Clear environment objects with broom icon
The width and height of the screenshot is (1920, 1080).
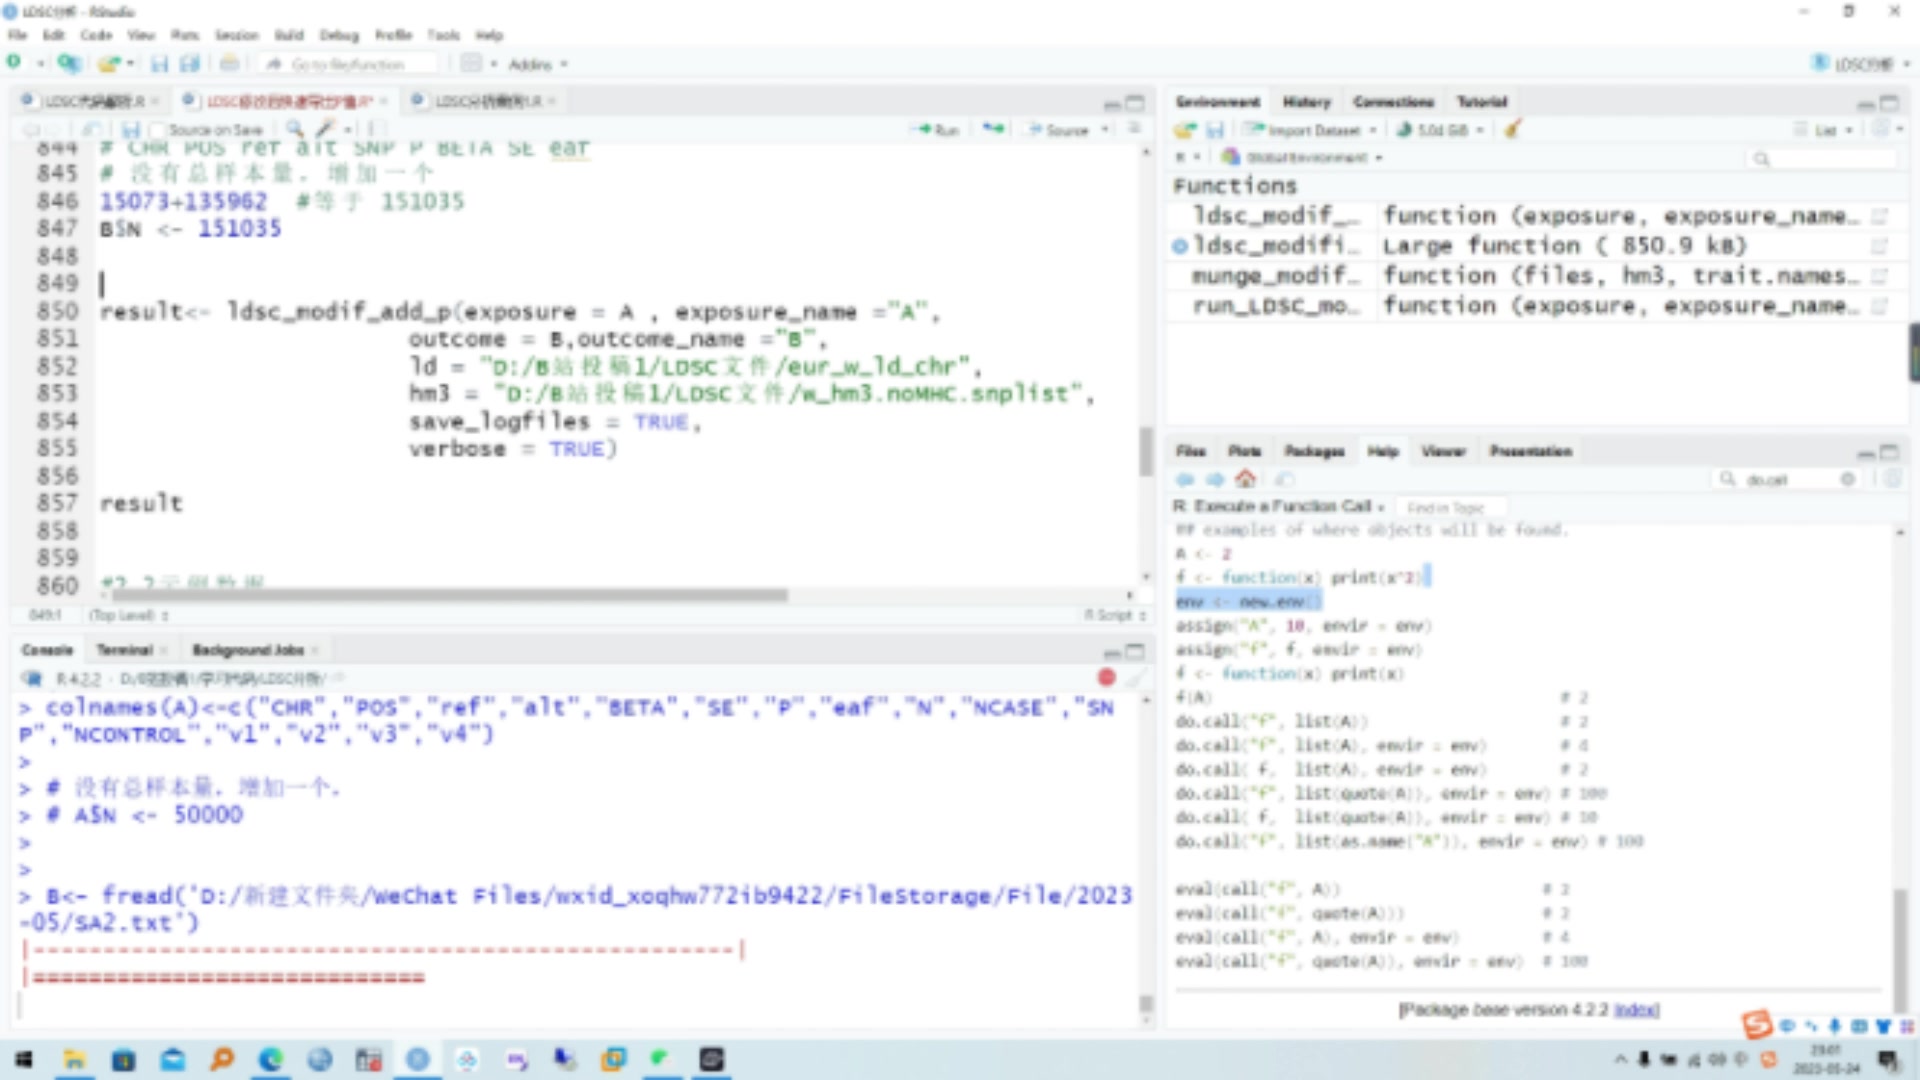point(1512,129)
